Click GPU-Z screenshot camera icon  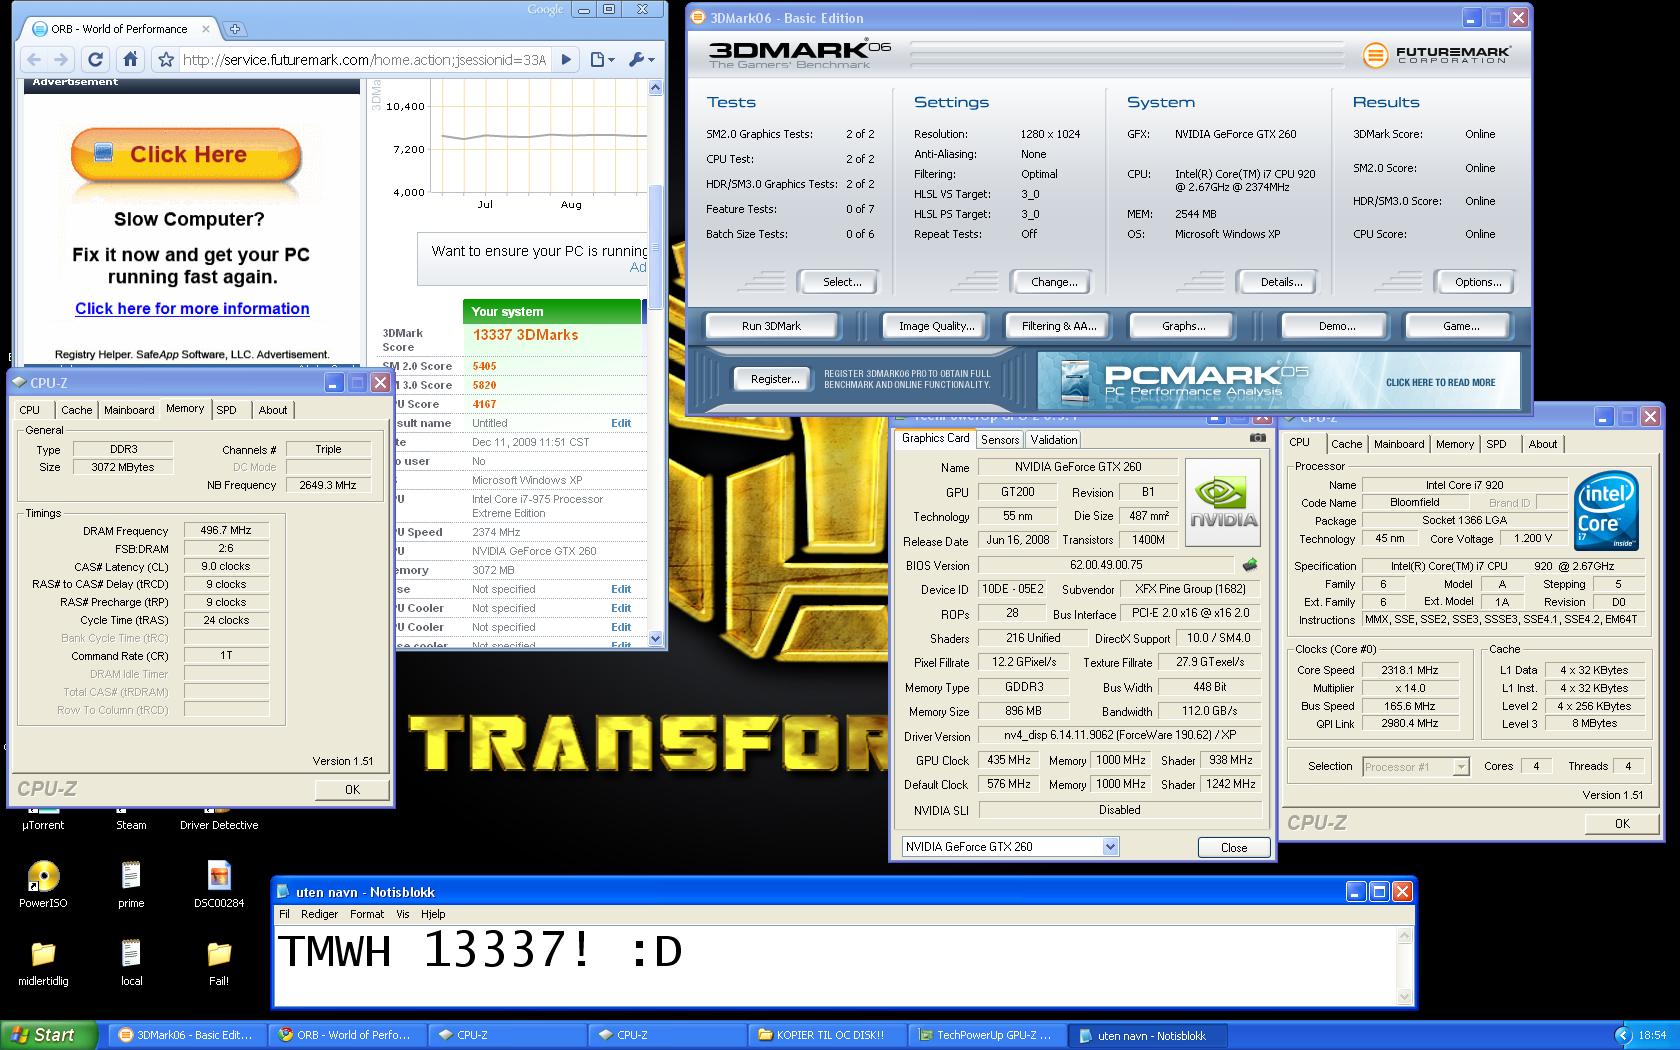(x=1257, y=438)
